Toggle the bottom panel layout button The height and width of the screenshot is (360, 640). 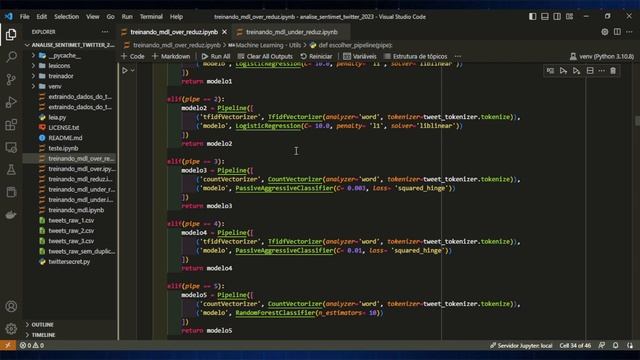(x=545, y=16)
